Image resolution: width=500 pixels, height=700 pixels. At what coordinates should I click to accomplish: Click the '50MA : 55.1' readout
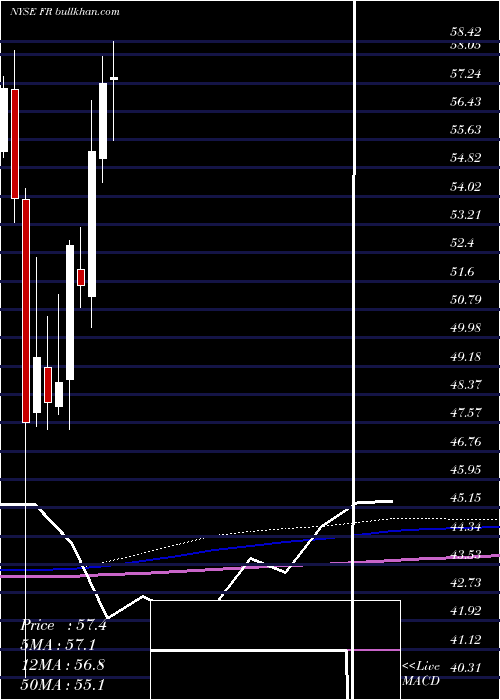62,684
